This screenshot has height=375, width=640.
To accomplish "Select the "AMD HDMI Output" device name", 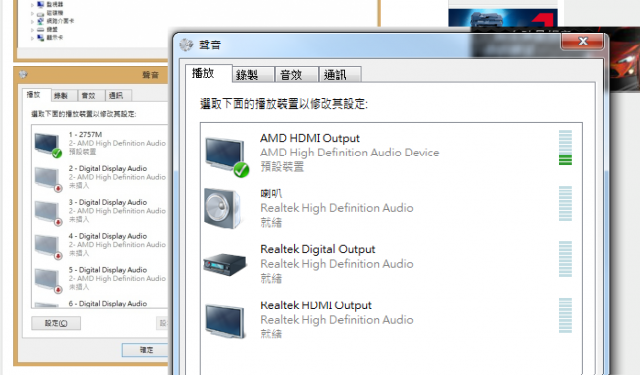I will pyautogui.click(x=310, y=138).
